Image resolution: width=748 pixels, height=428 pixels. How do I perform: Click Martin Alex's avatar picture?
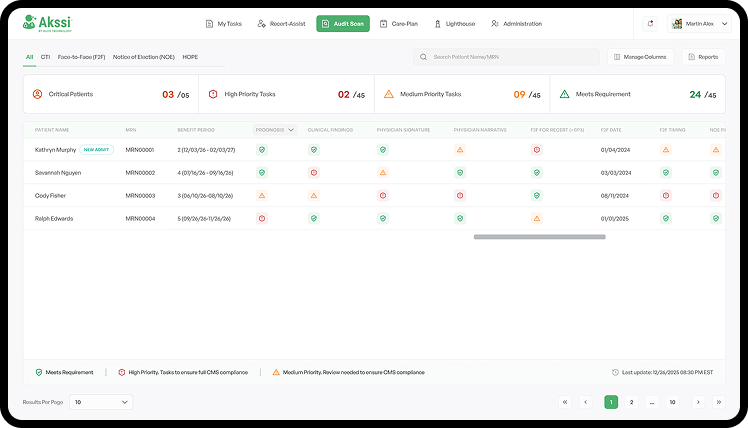677,23
